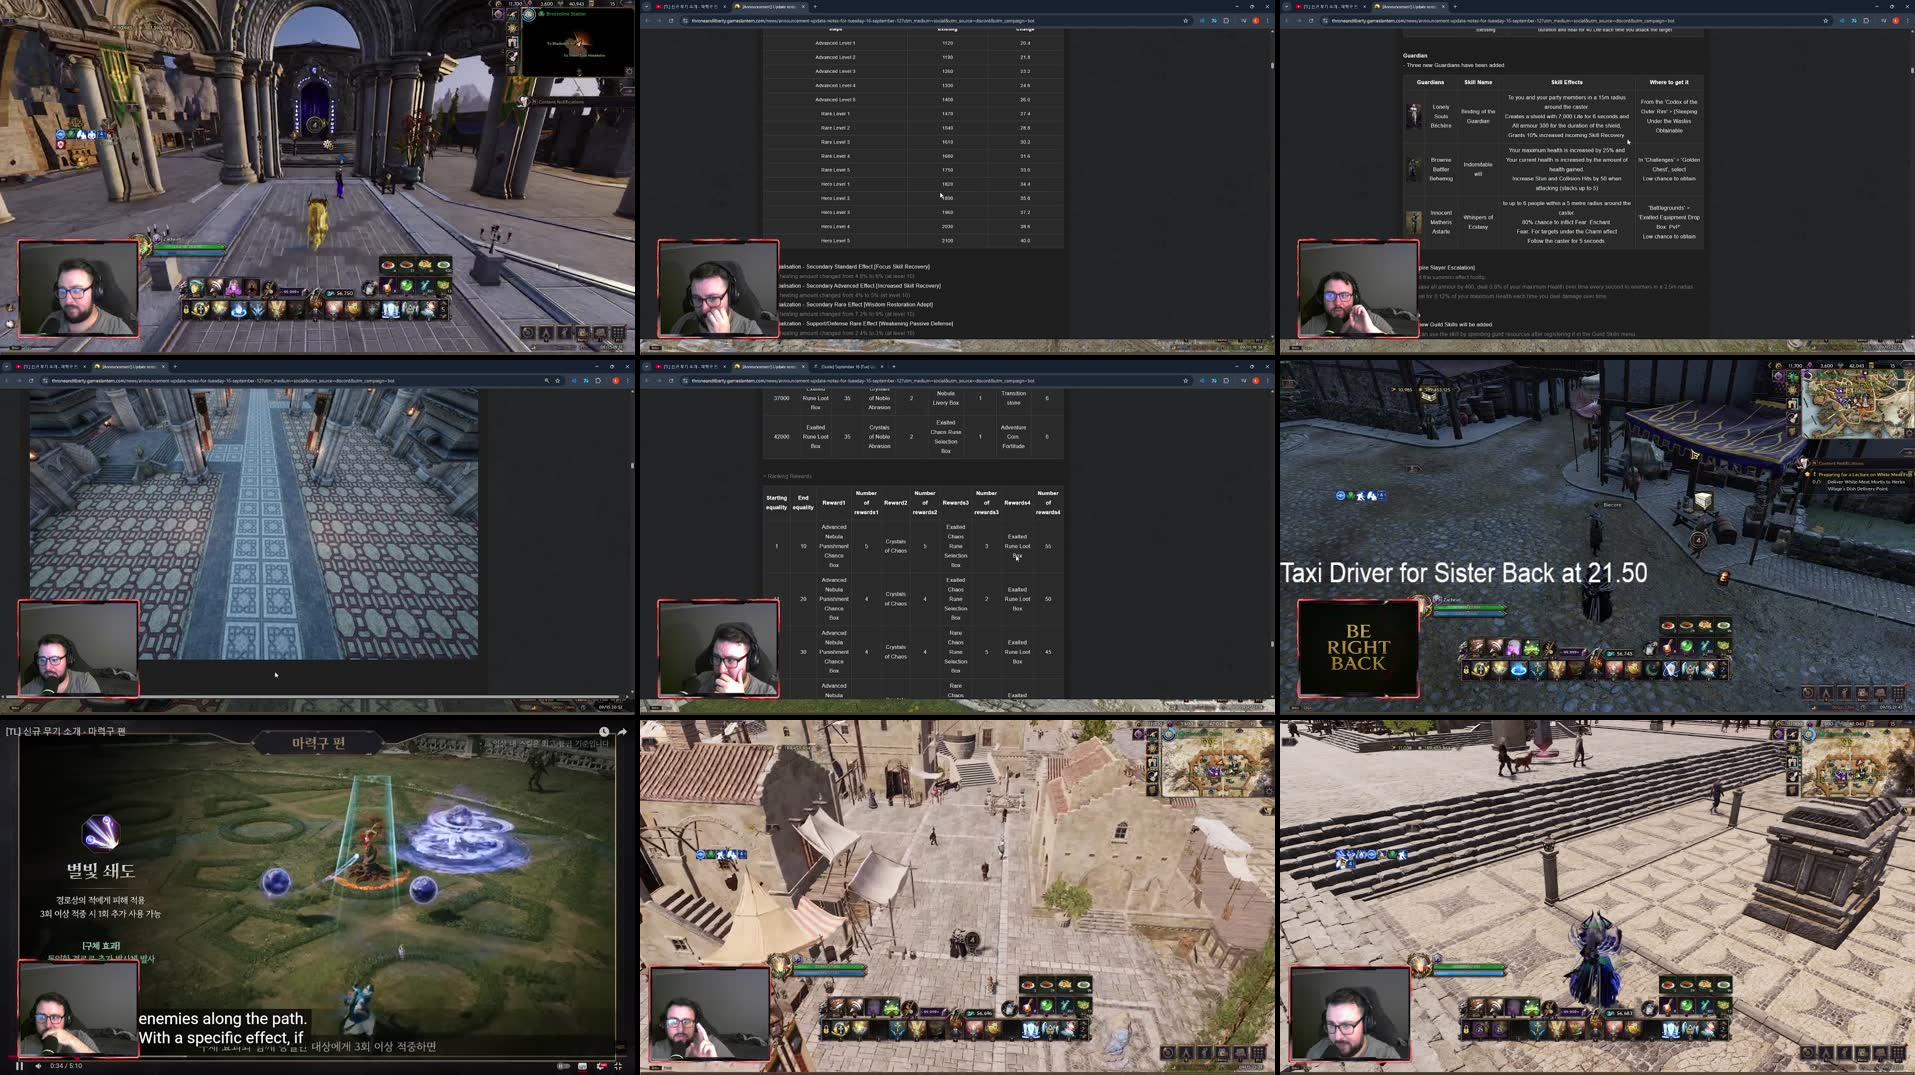Switch to YouTube tab in floor screenshot browser
Viewport: 1915px width, 1075px height.
click(51, 366)
